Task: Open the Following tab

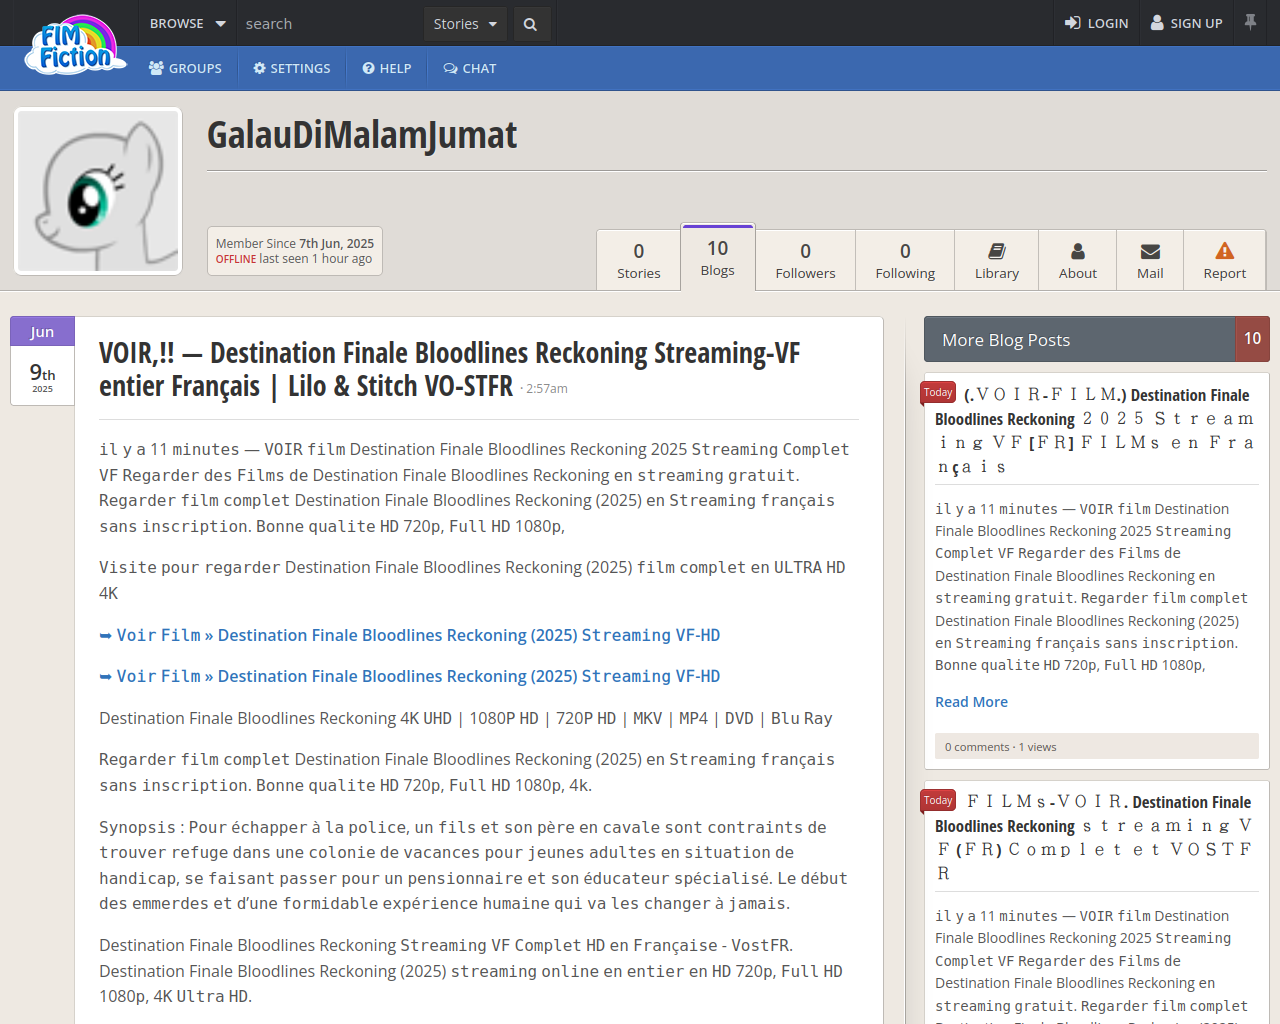Action: [905, 260]
